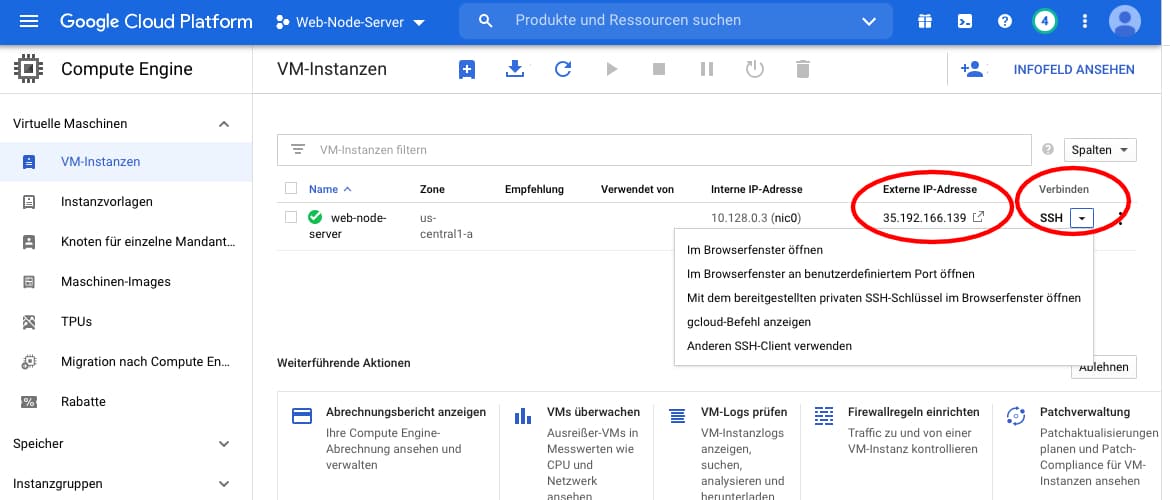Image resolution: width=1170 pixels, height=500 pixels.
Task: Click the import VM download icon
Action: (515, 69)
